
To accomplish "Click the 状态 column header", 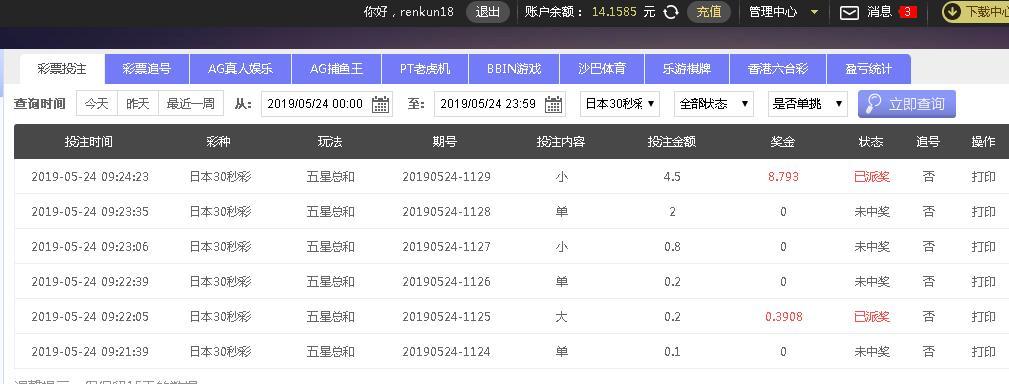I will click(871, 142).
